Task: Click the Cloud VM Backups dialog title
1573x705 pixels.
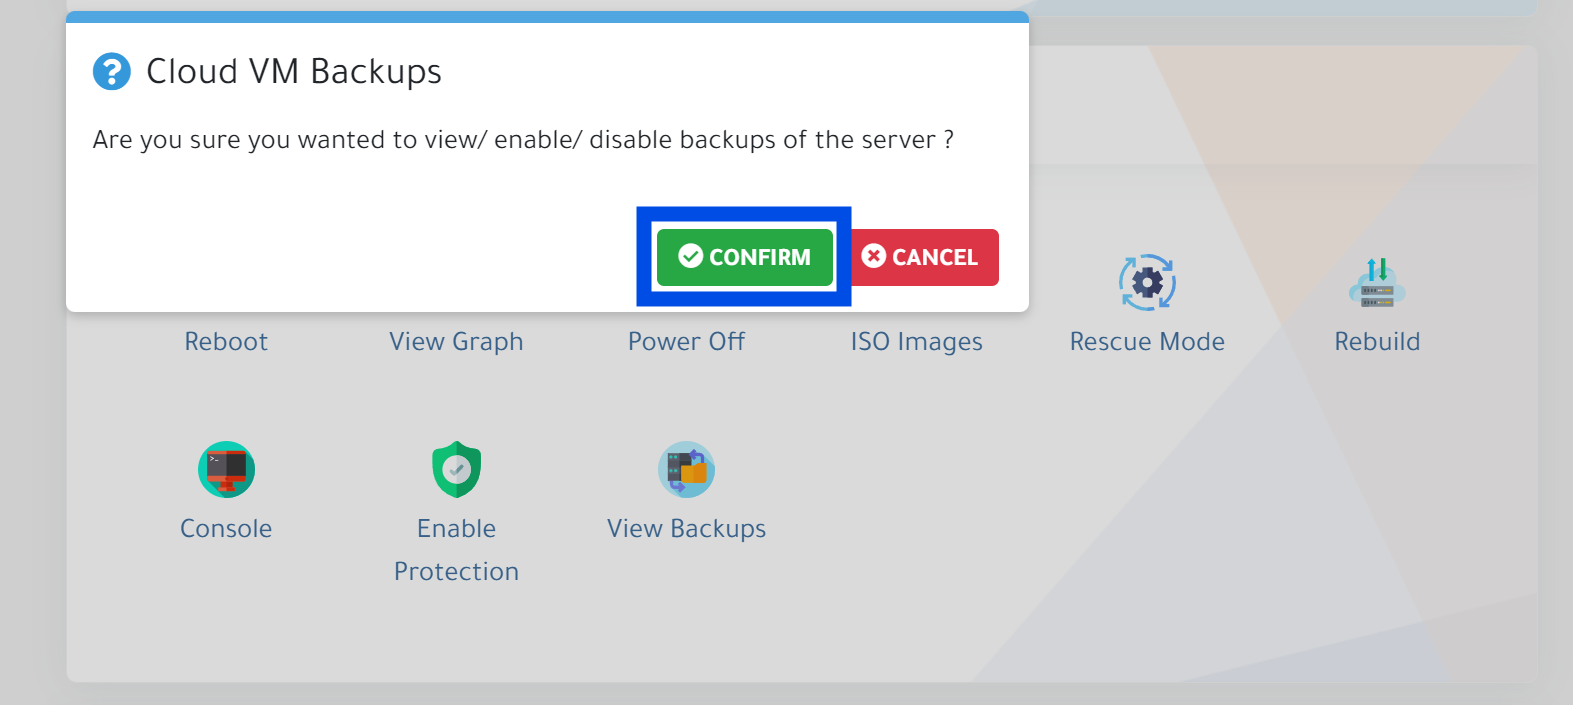Action: tap(294, 72)
